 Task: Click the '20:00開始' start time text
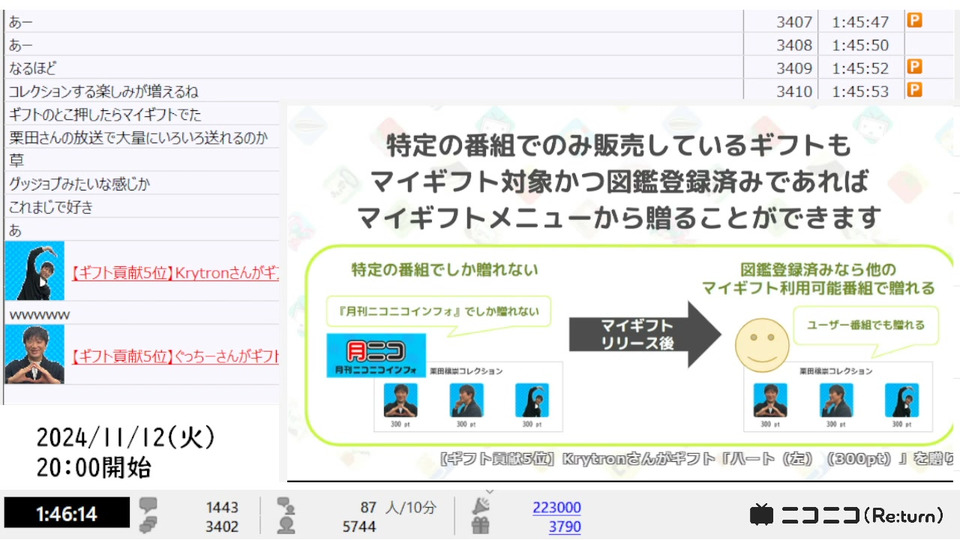(x=94, y=468)
